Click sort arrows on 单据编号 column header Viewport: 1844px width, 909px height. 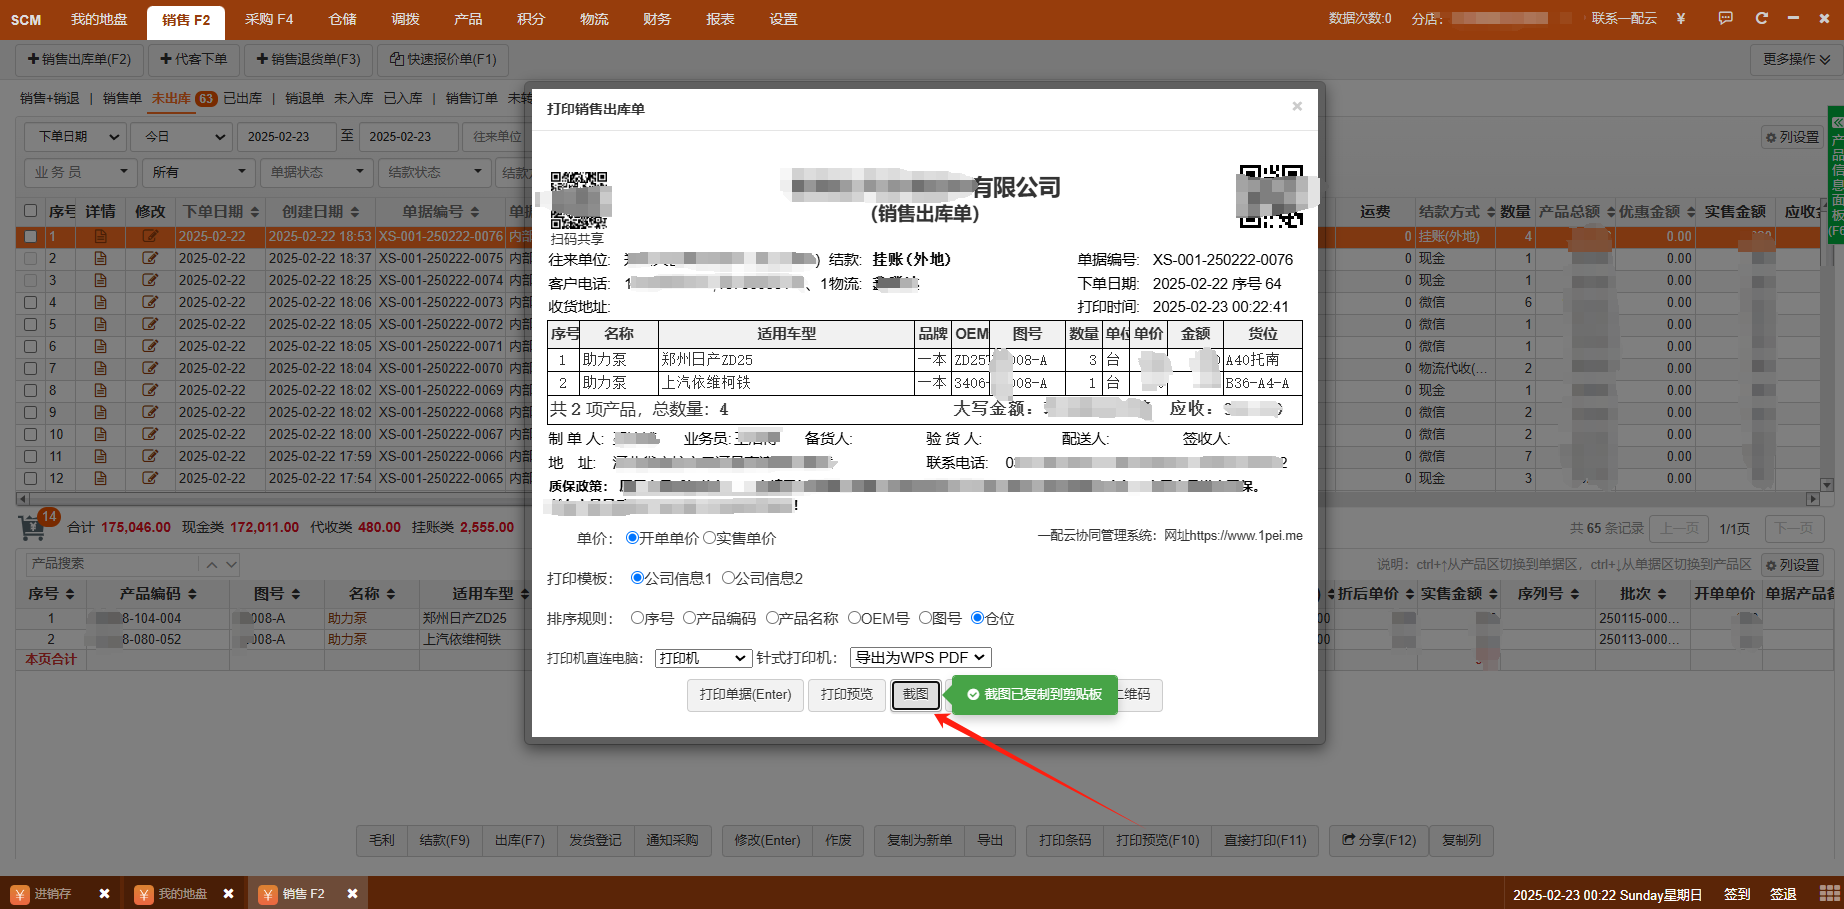474,212
